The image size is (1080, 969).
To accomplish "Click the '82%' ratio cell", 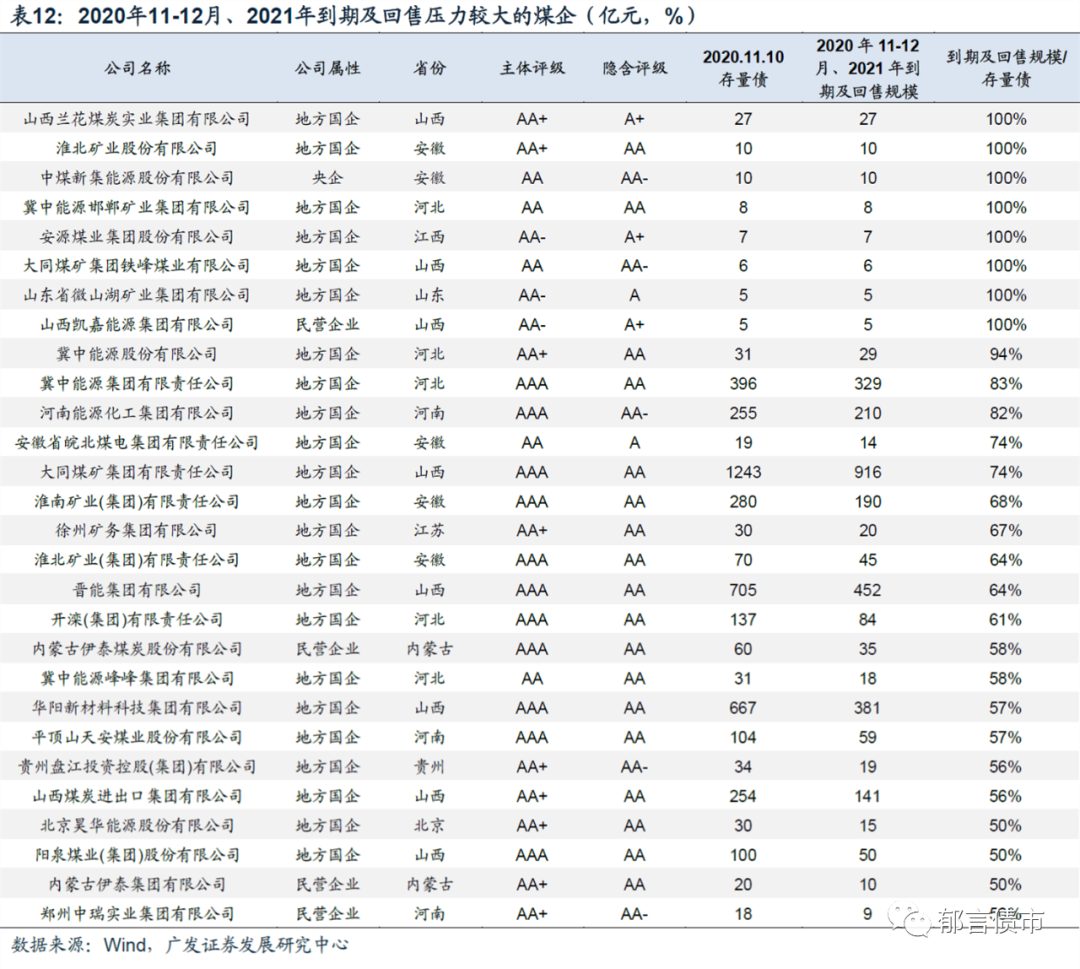I will 1006,413.
